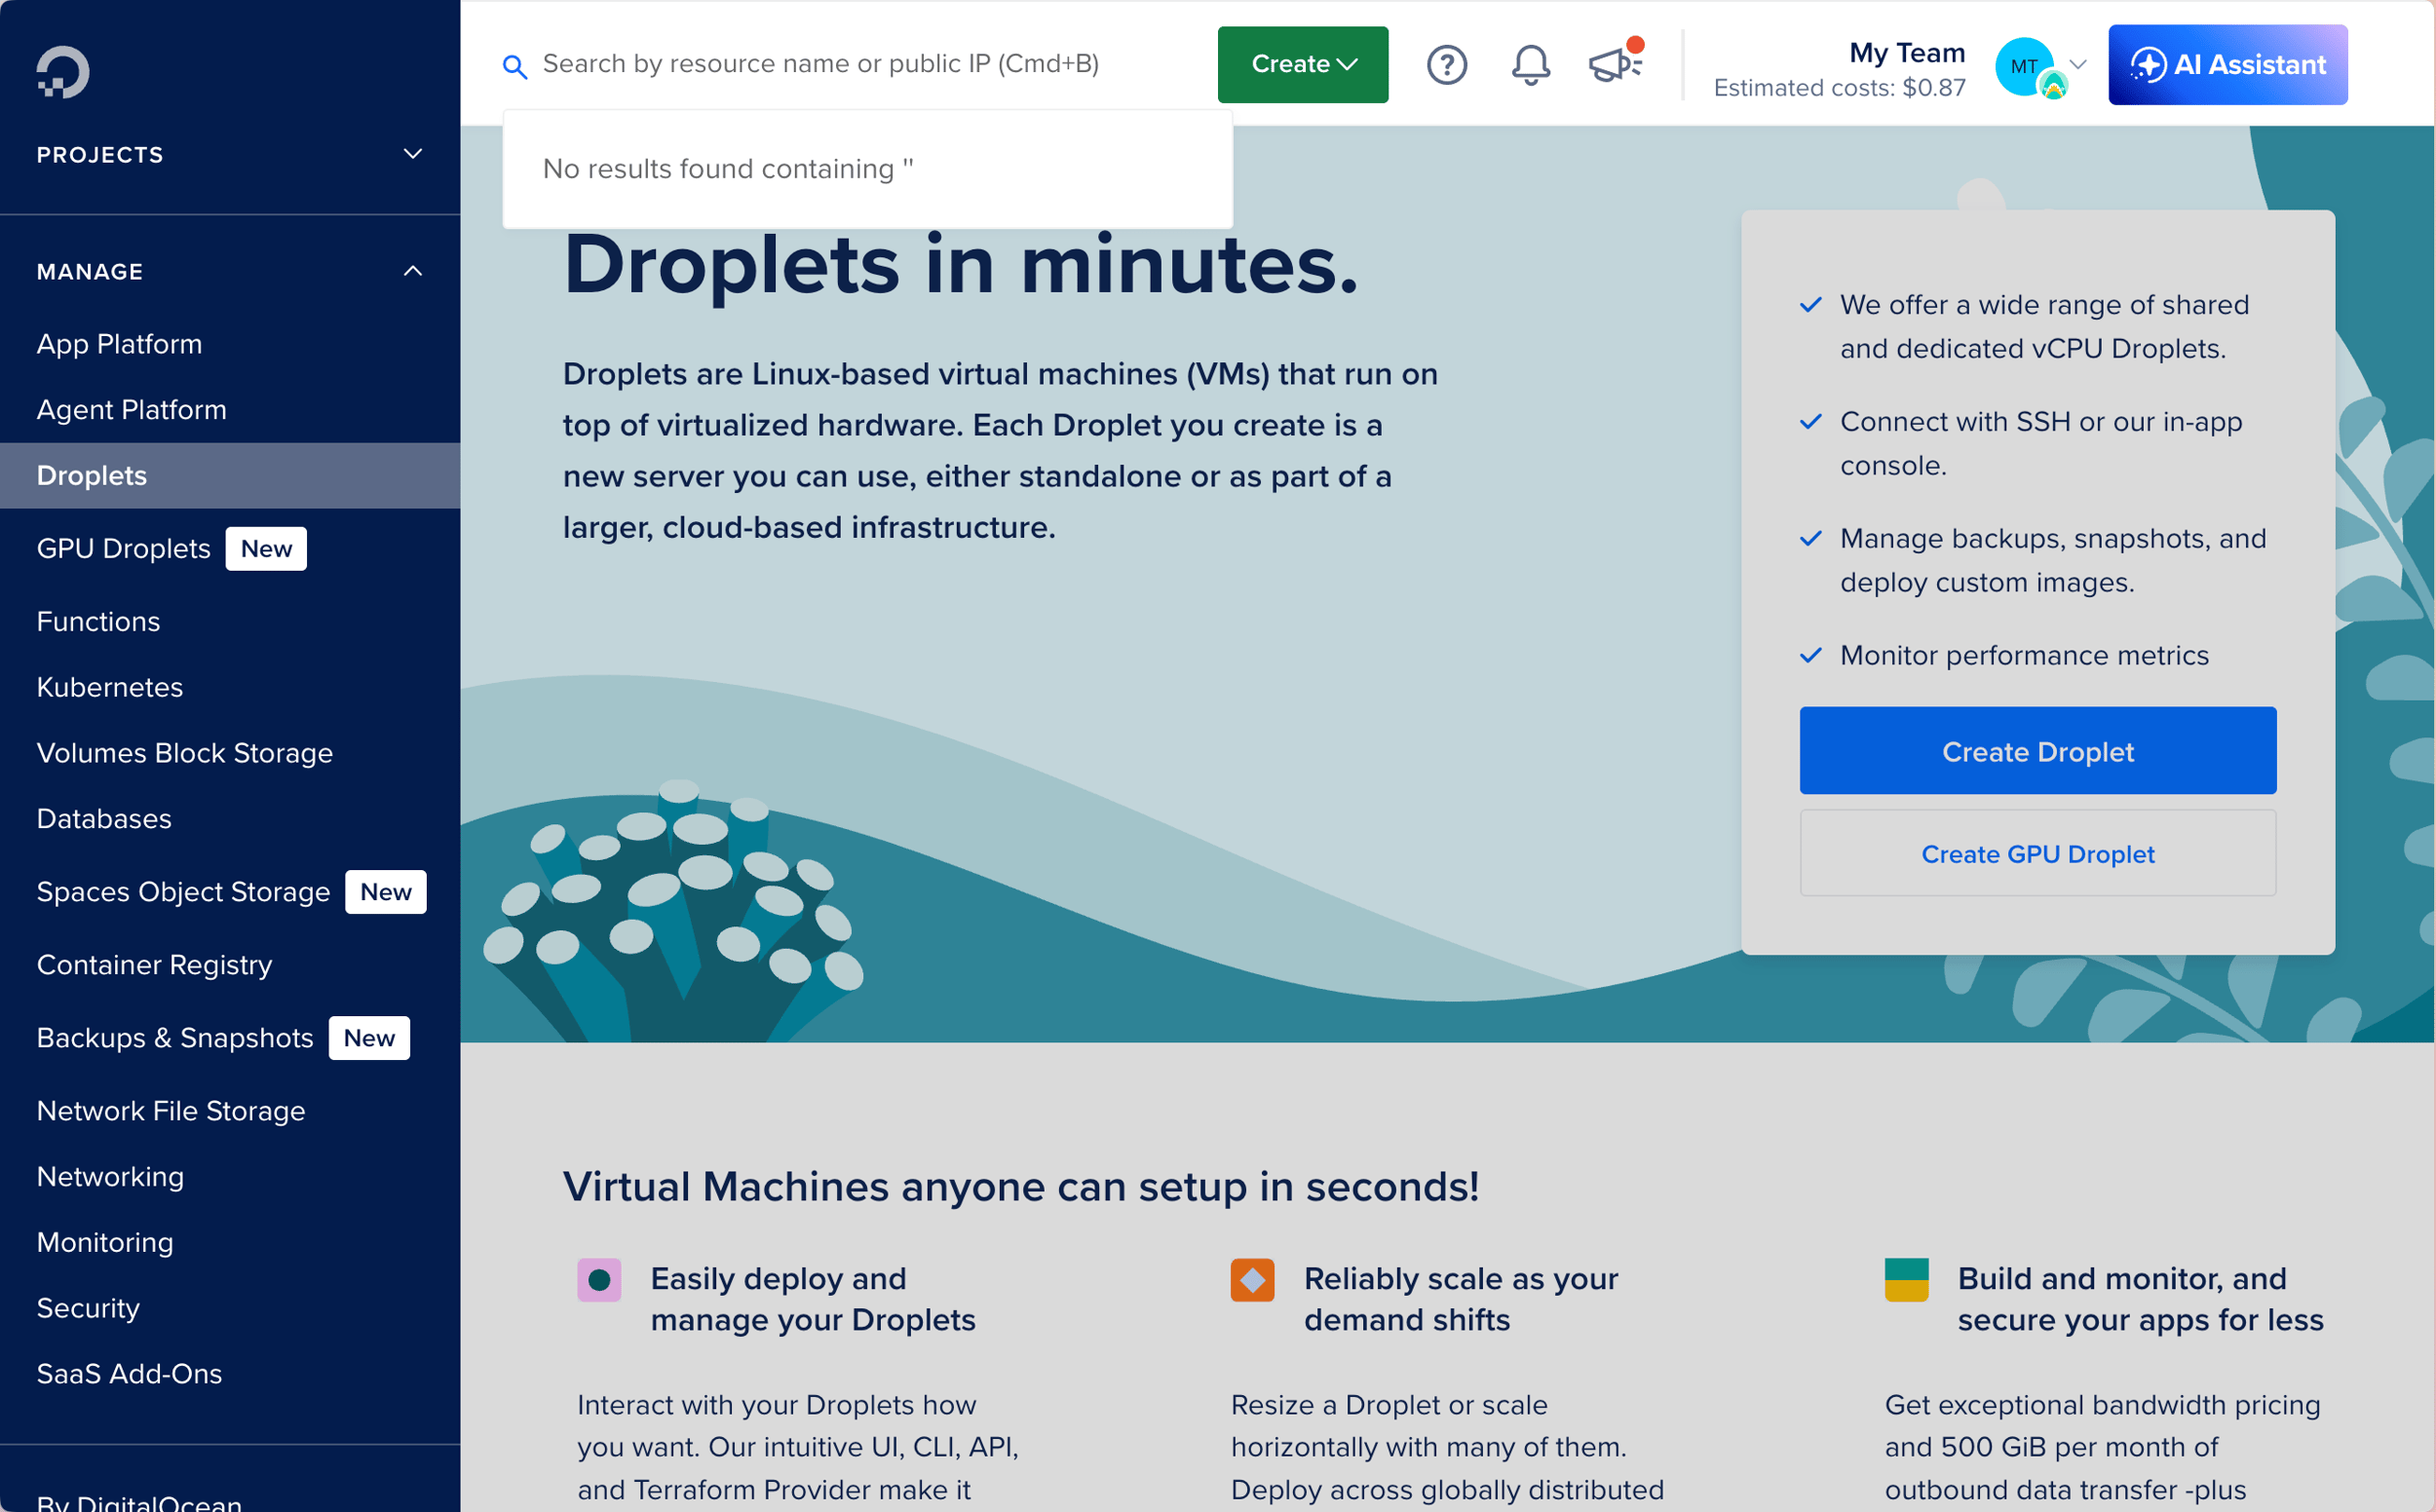Screen dimensions: 2436x1512
Task: Open Databases in sidebar
Action: coord(104,819)
